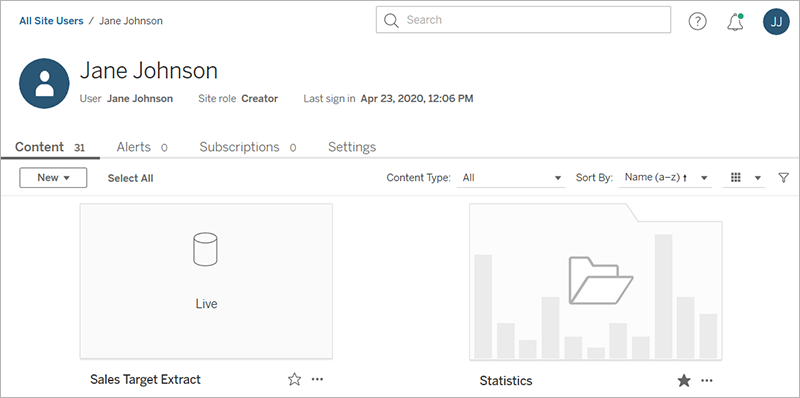Click the grid view icon
This screenshot has width=800, height=398.
tap(735, 177)
